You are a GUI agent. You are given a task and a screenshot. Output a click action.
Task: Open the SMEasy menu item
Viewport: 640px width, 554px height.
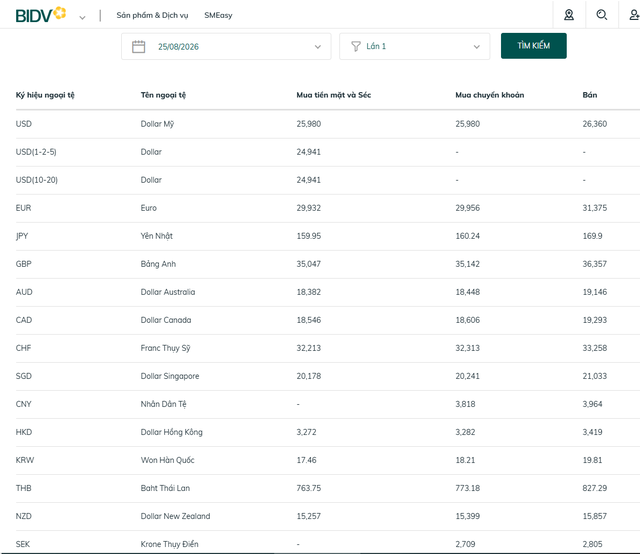point(218,16)
